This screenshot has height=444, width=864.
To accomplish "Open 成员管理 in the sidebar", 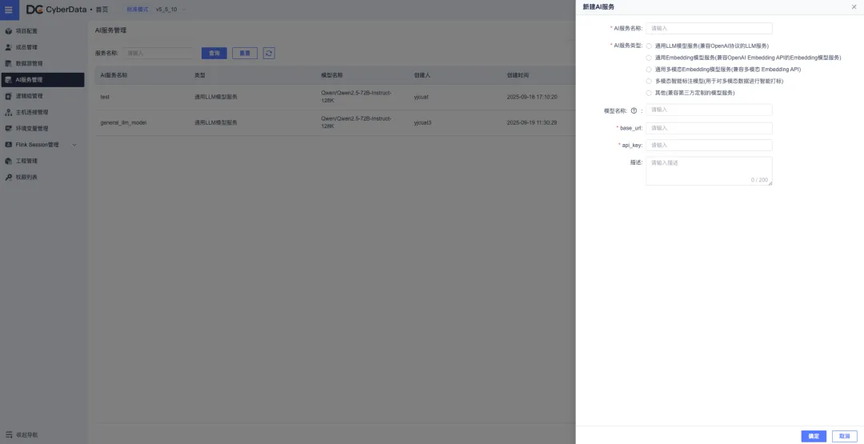I will tap(42, 47).
